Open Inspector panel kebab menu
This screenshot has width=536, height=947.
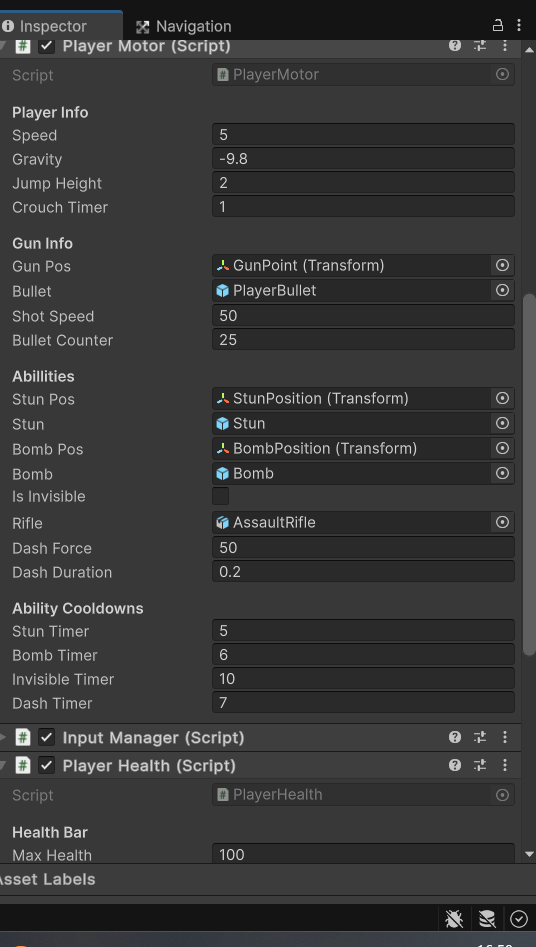(x=519, y=25)
